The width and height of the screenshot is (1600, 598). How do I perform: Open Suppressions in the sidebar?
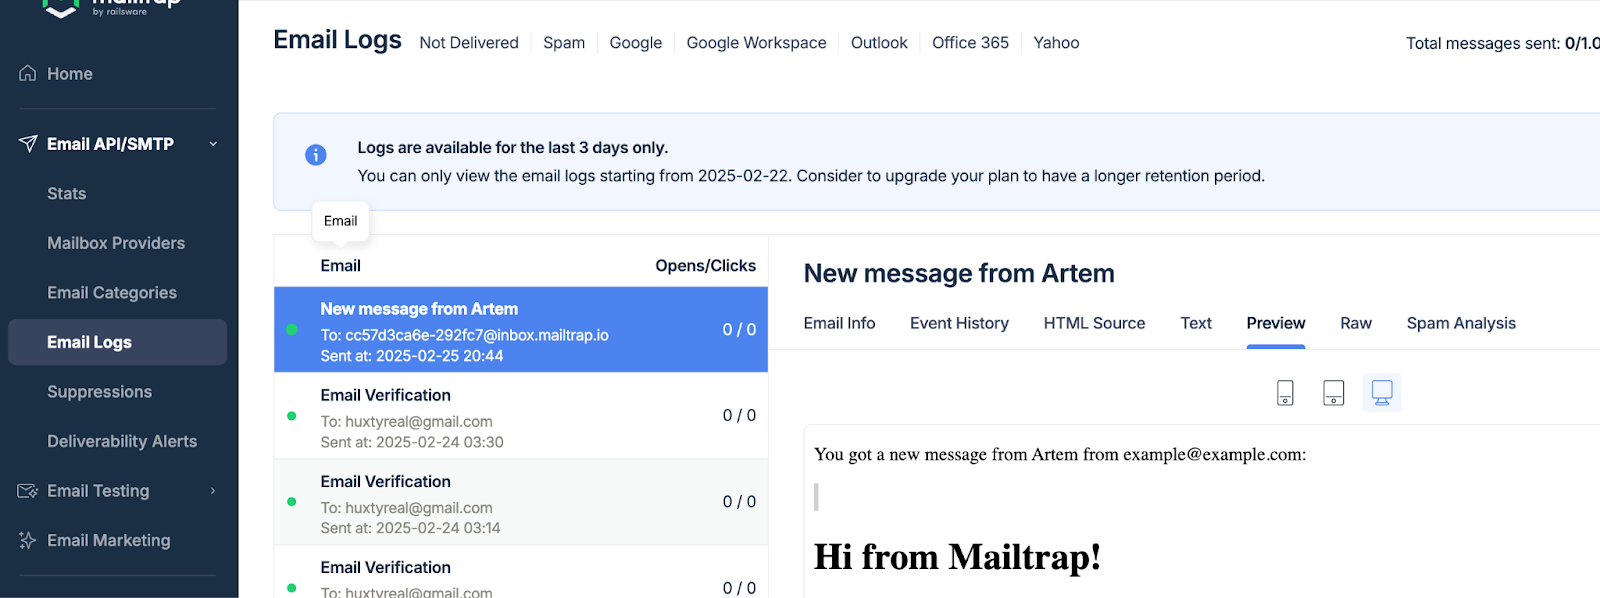pyautogui.click(x=99, y=392)
